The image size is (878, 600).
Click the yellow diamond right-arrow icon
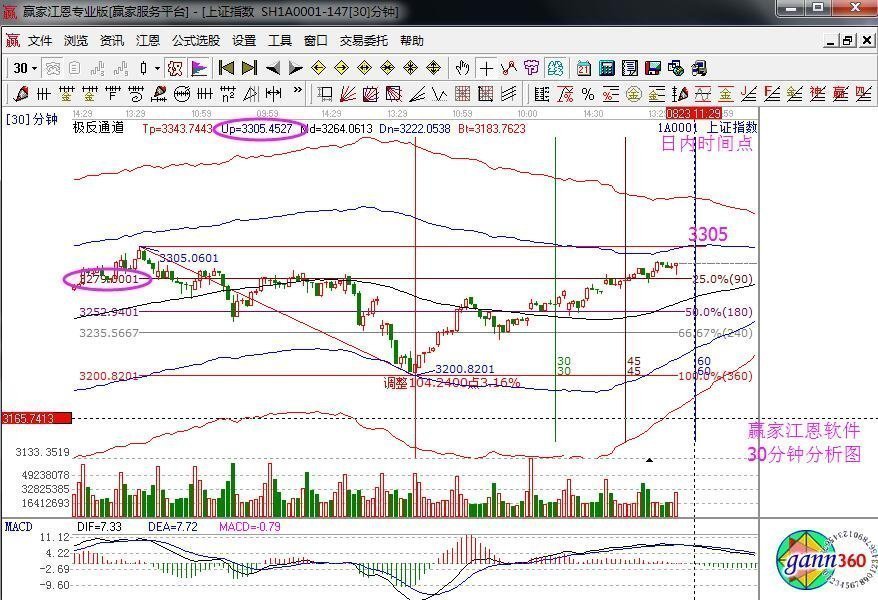pyautogui.click(x=342, y=68)
